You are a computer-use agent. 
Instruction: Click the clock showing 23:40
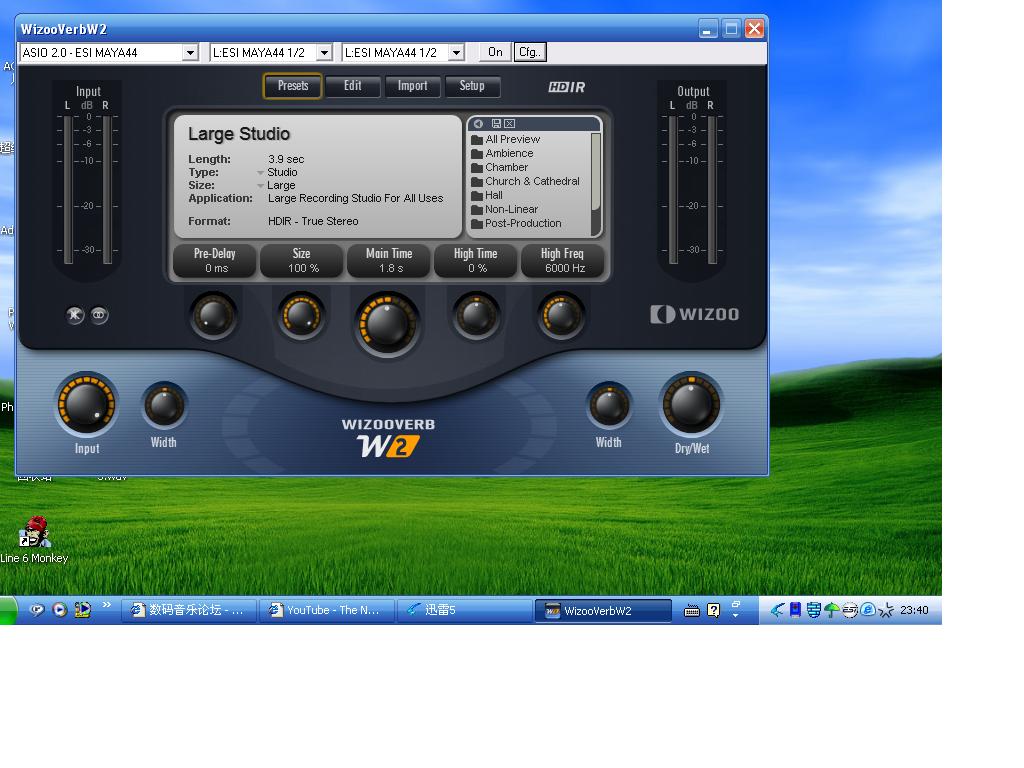[x=914, y=610]
